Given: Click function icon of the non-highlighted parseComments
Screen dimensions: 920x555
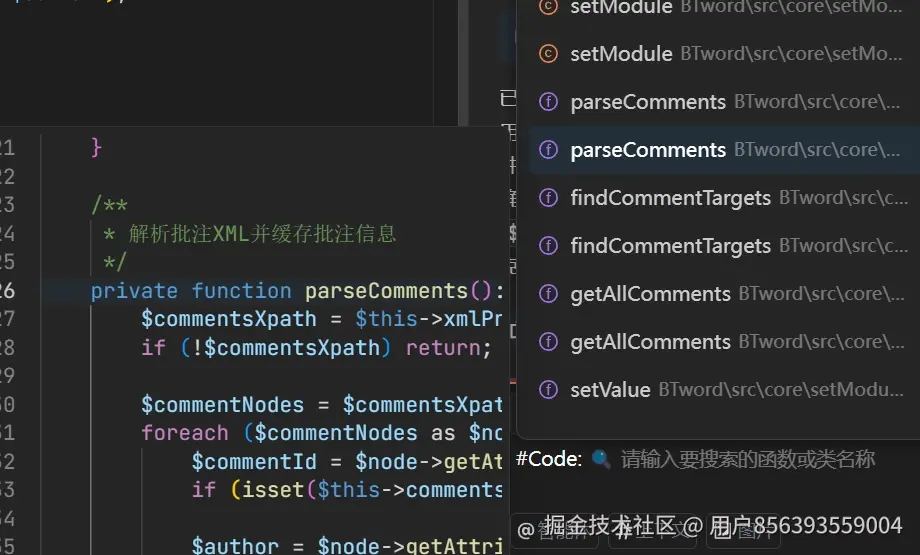Looking at the screenshot, I should [547, 102].
